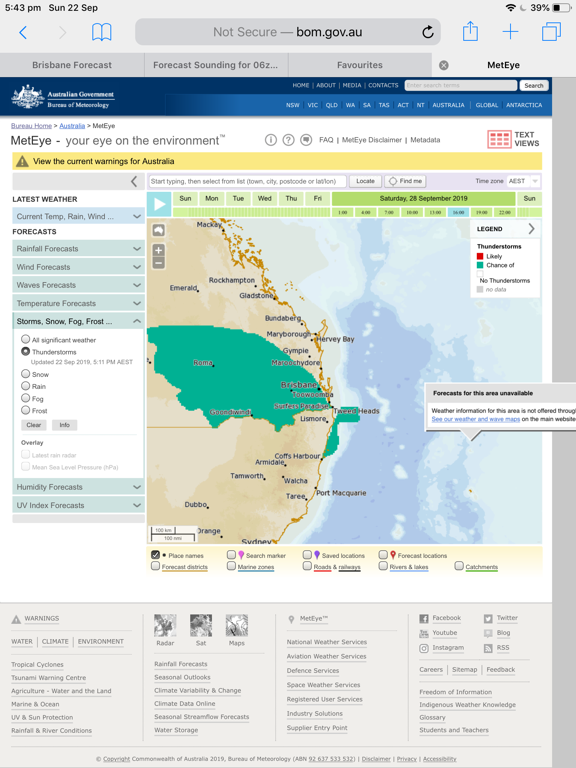The width and height of the screenshot is (576, 768).
Task: Enable Marine zones checkbox
Action: (232, 566)
